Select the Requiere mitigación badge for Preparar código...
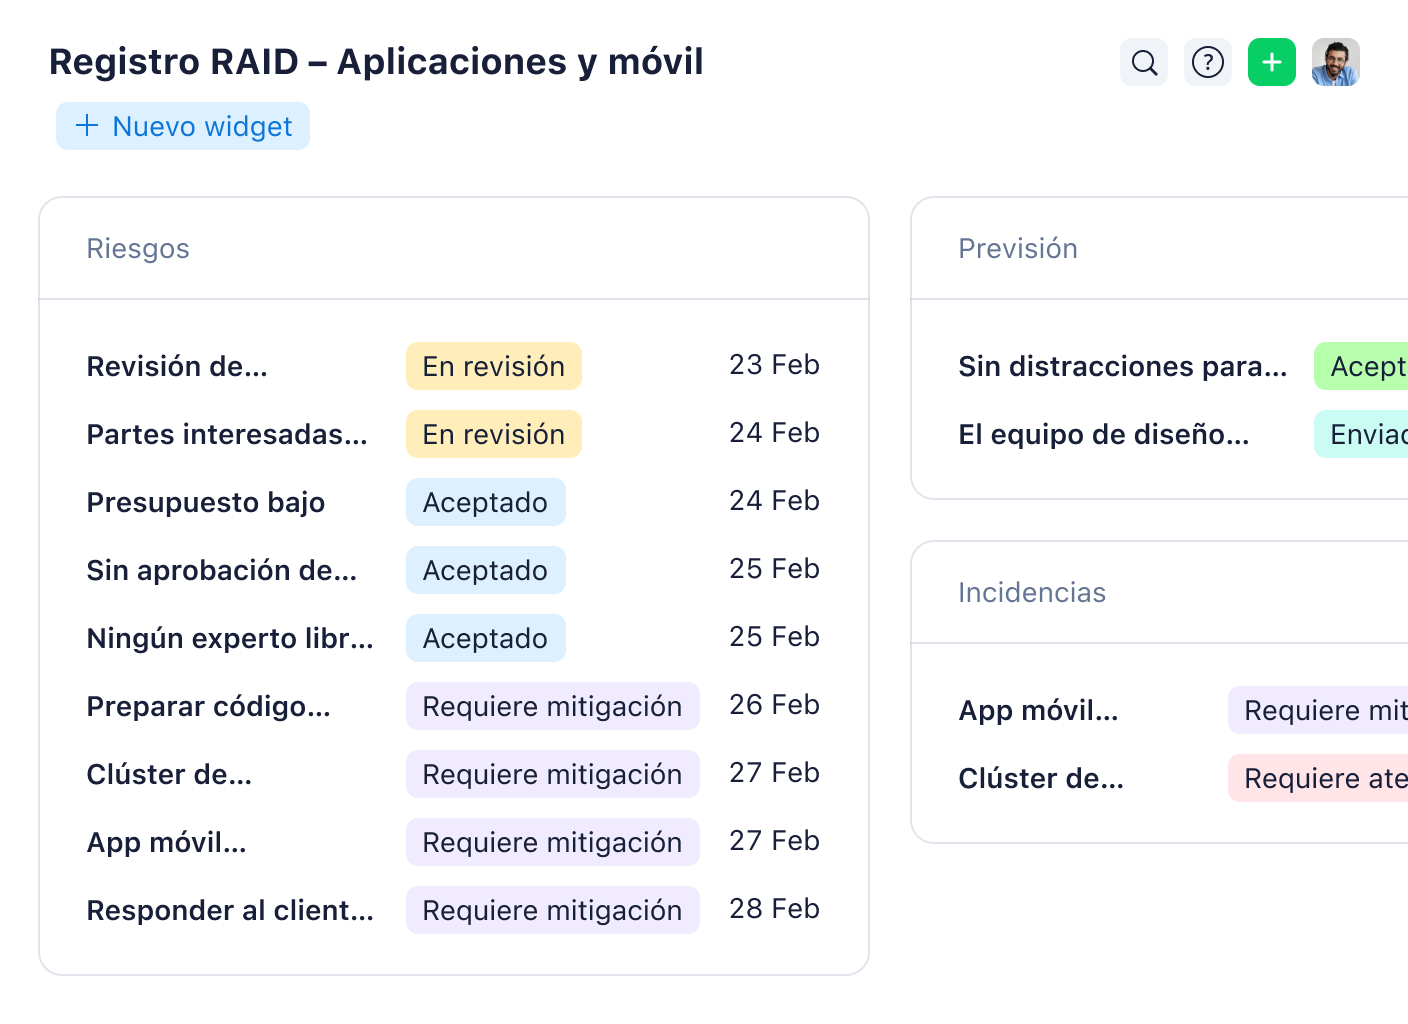Screen dimensions: 1408x1024 click(x=552, y=706)
